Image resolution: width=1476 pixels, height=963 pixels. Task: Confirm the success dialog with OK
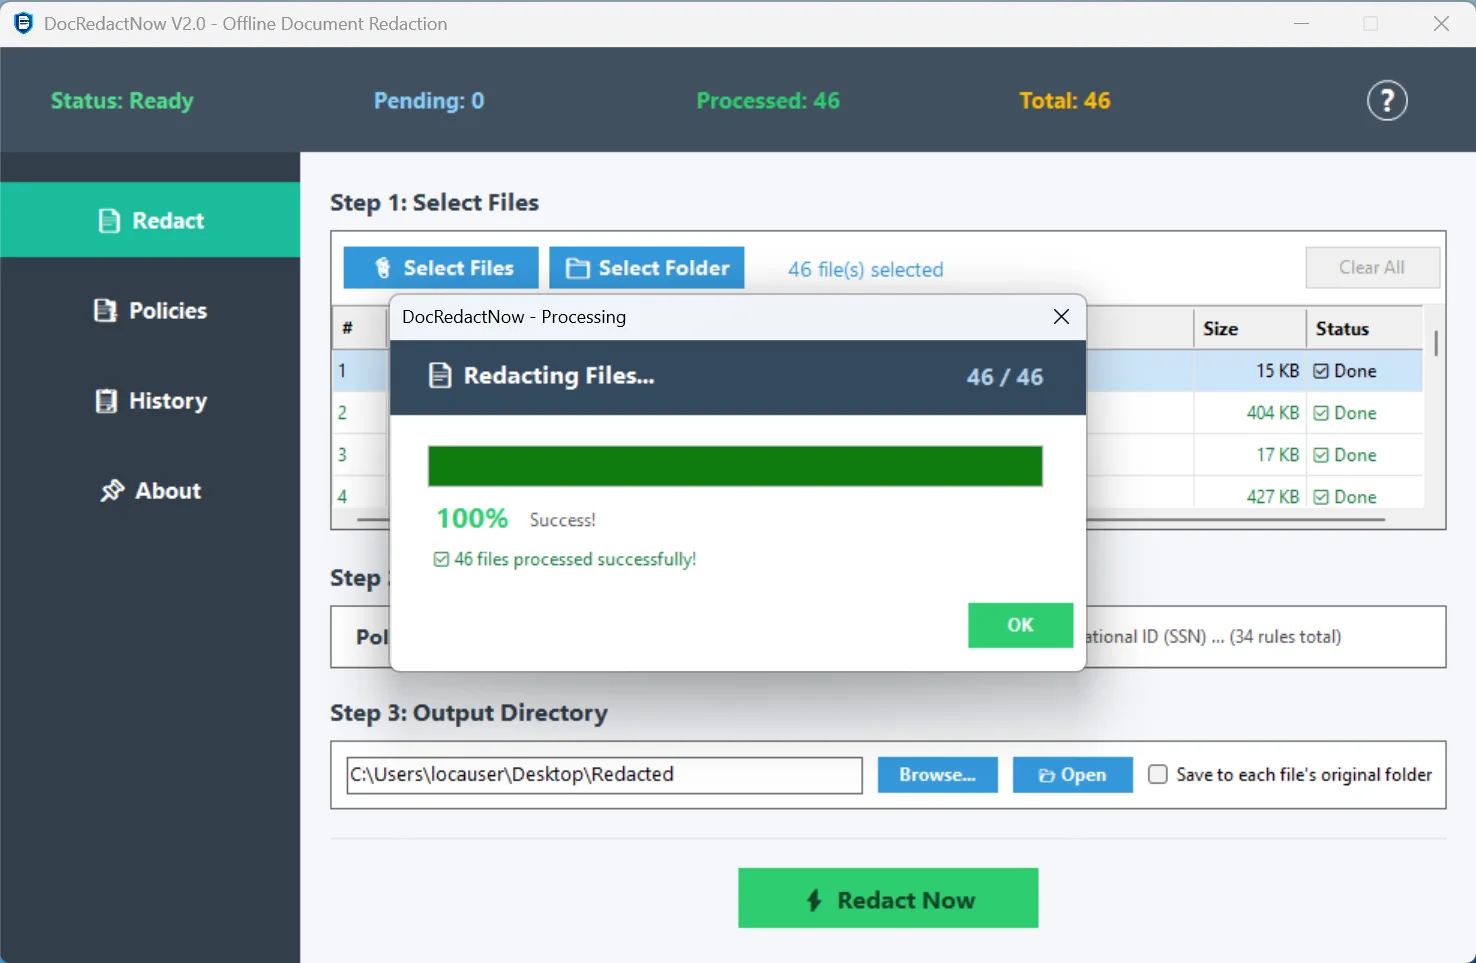[x=1020, y=625]
